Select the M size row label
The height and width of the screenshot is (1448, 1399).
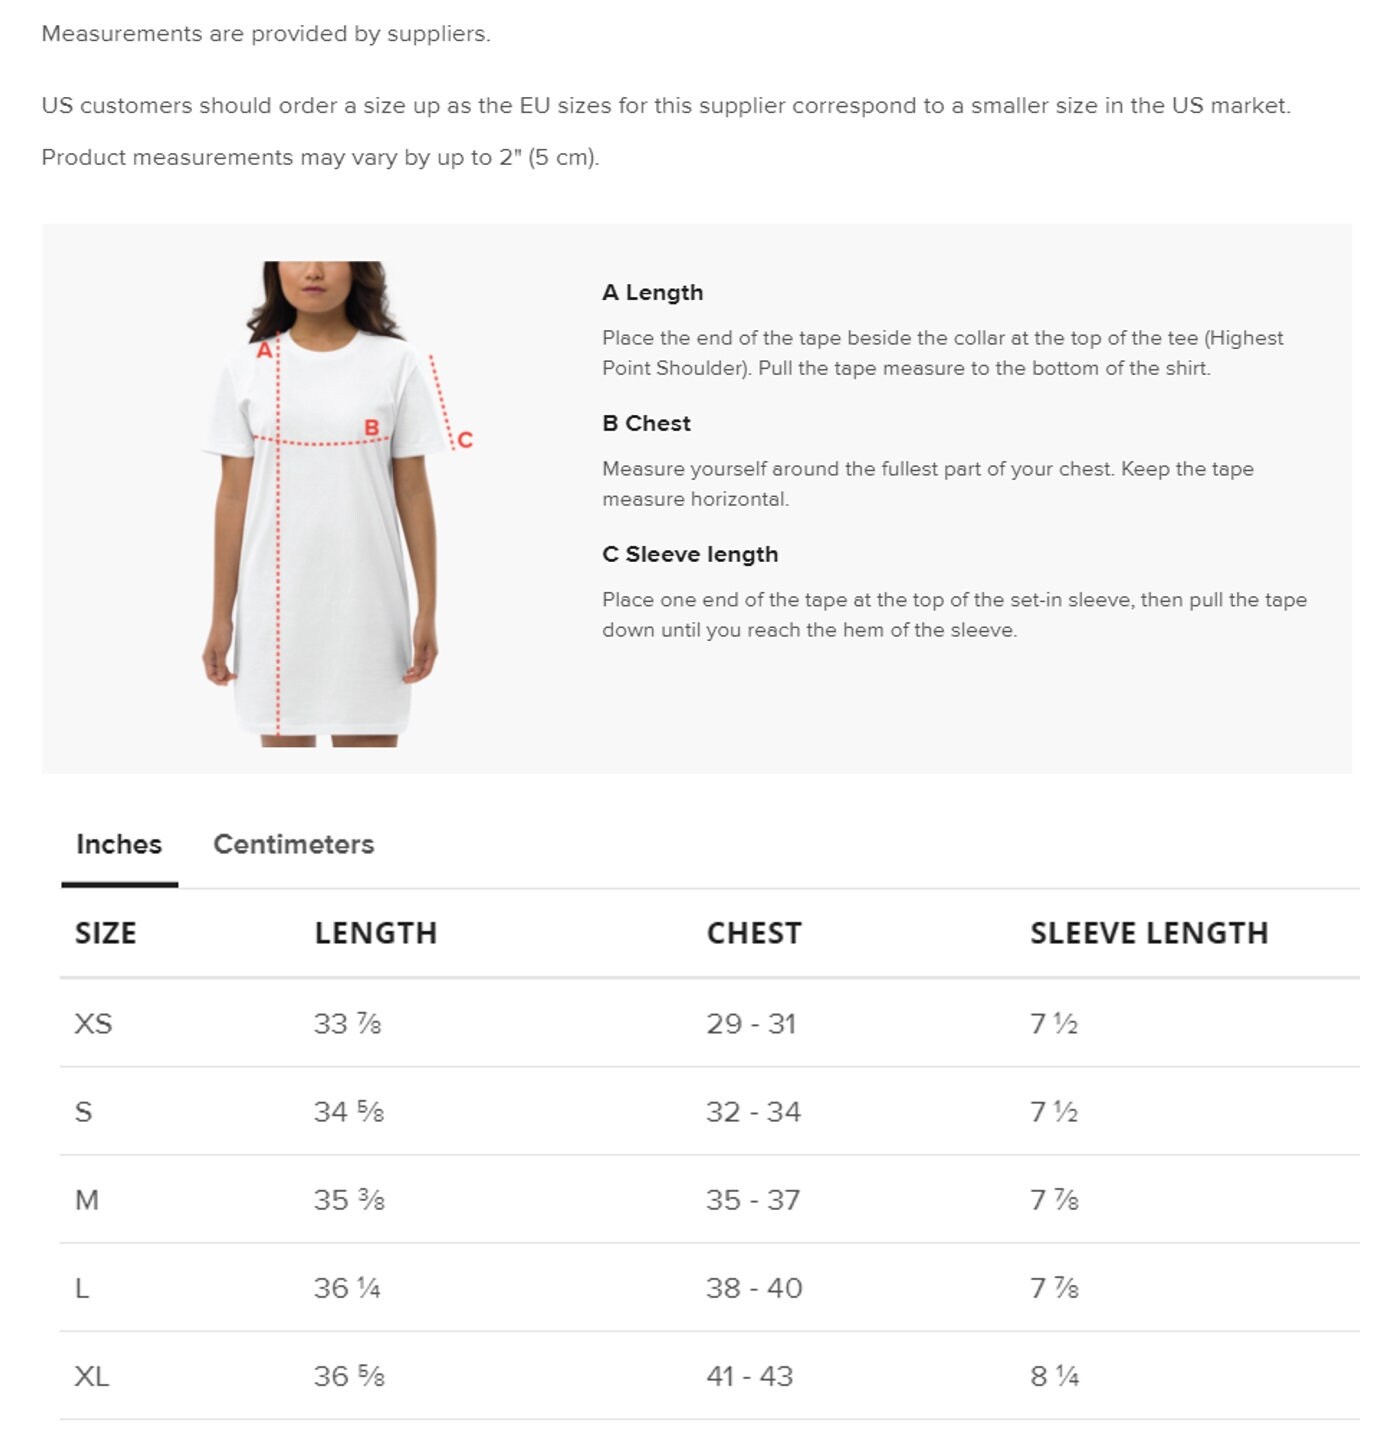pos(87,1200)
